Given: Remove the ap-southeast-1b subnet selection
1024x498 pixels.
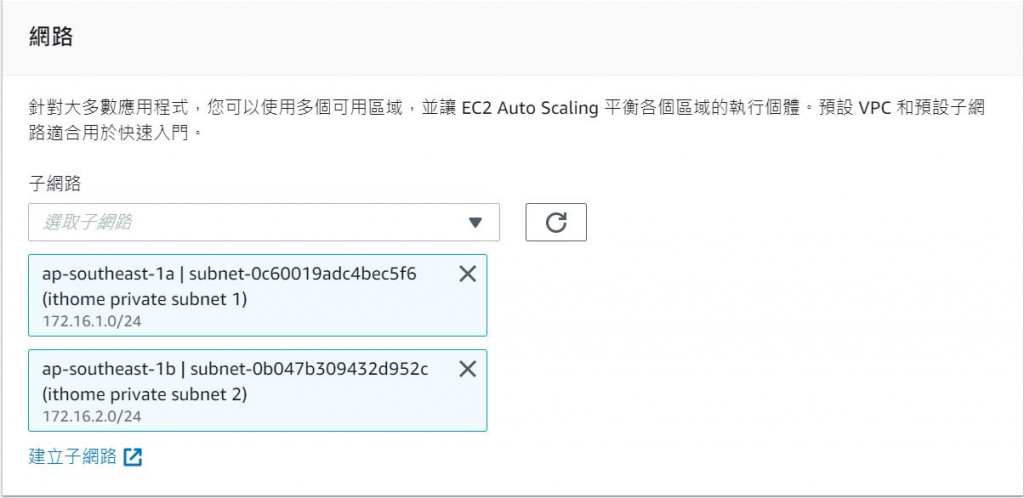Looking at the screenshot, I should (x=468, y=369).
